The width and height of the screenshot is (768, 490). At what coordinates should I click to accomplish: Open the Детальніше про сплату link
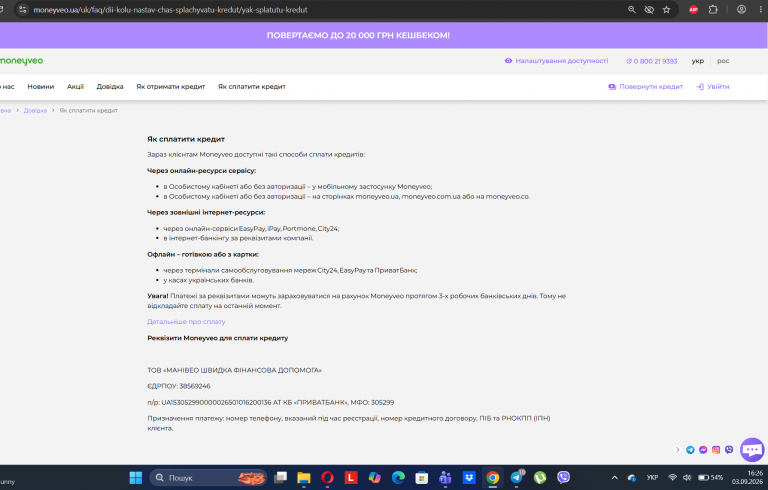click(x=186, y=322)
